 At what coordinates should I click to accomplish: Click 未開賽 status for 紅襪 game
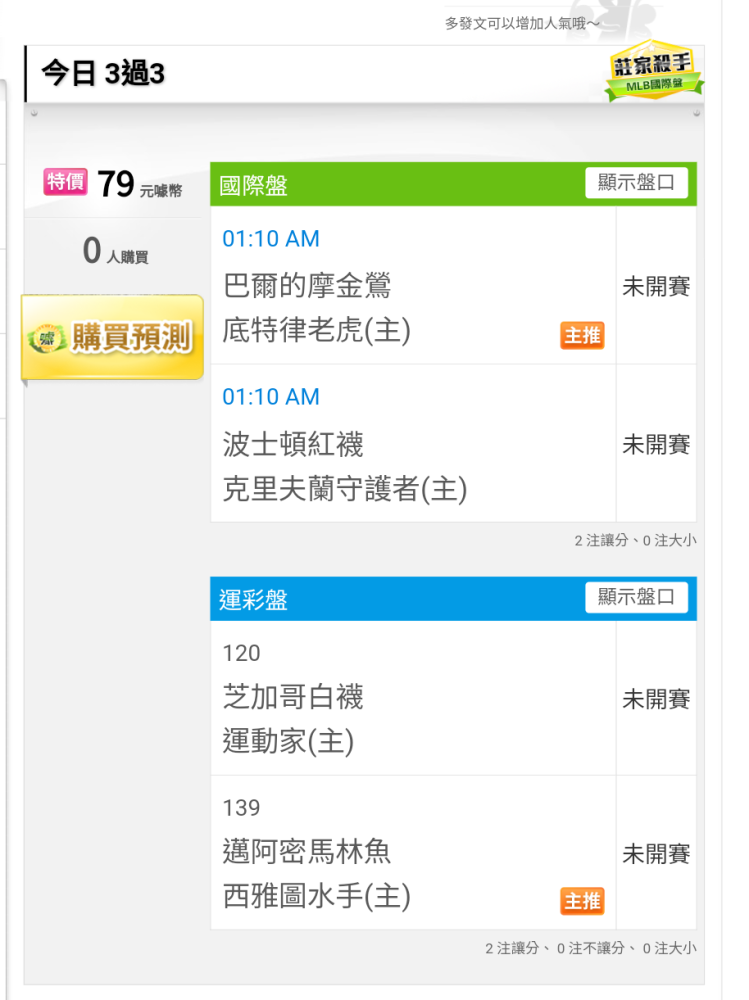[x=656, y=445]
